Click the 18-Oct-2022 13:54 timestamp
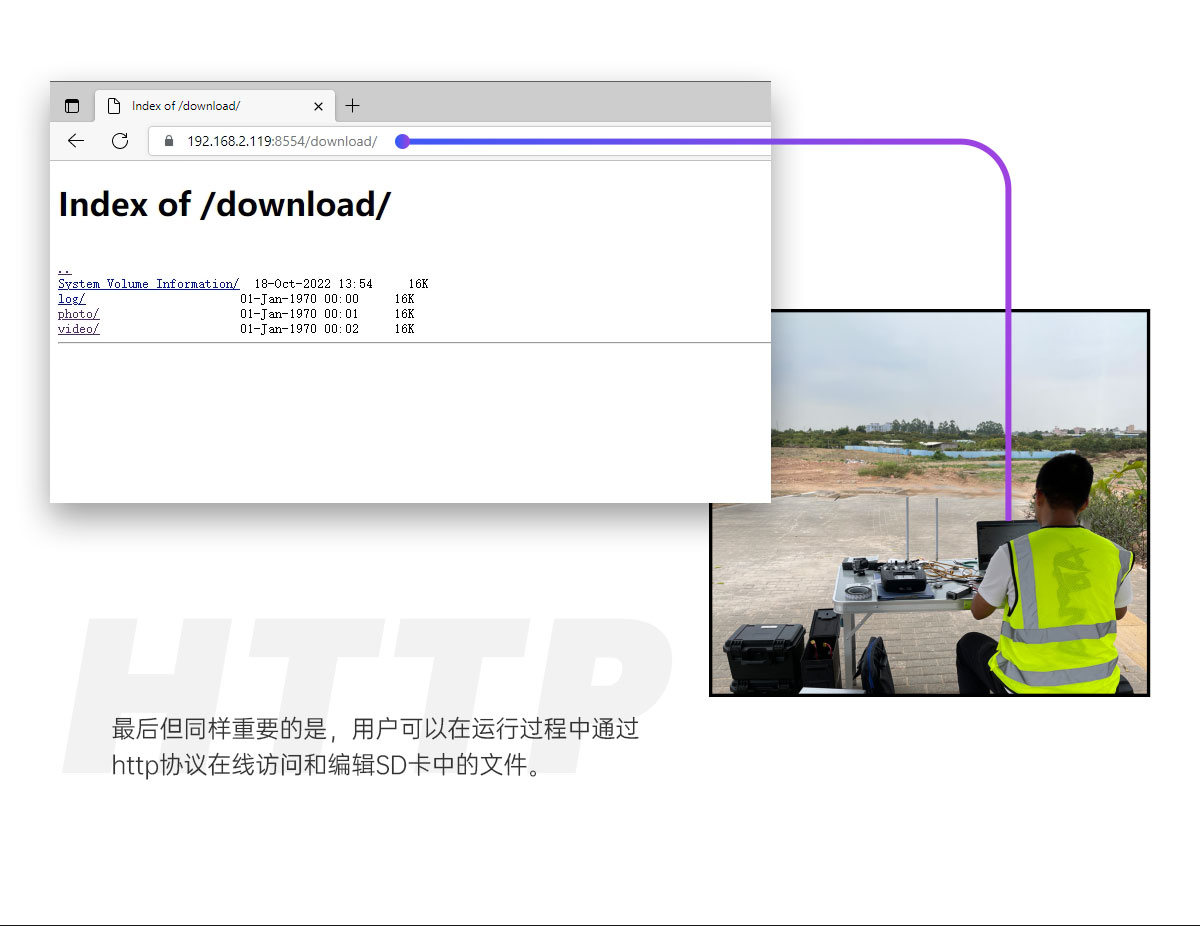Viewport: 1200px width, 926px height. point(313,284)
